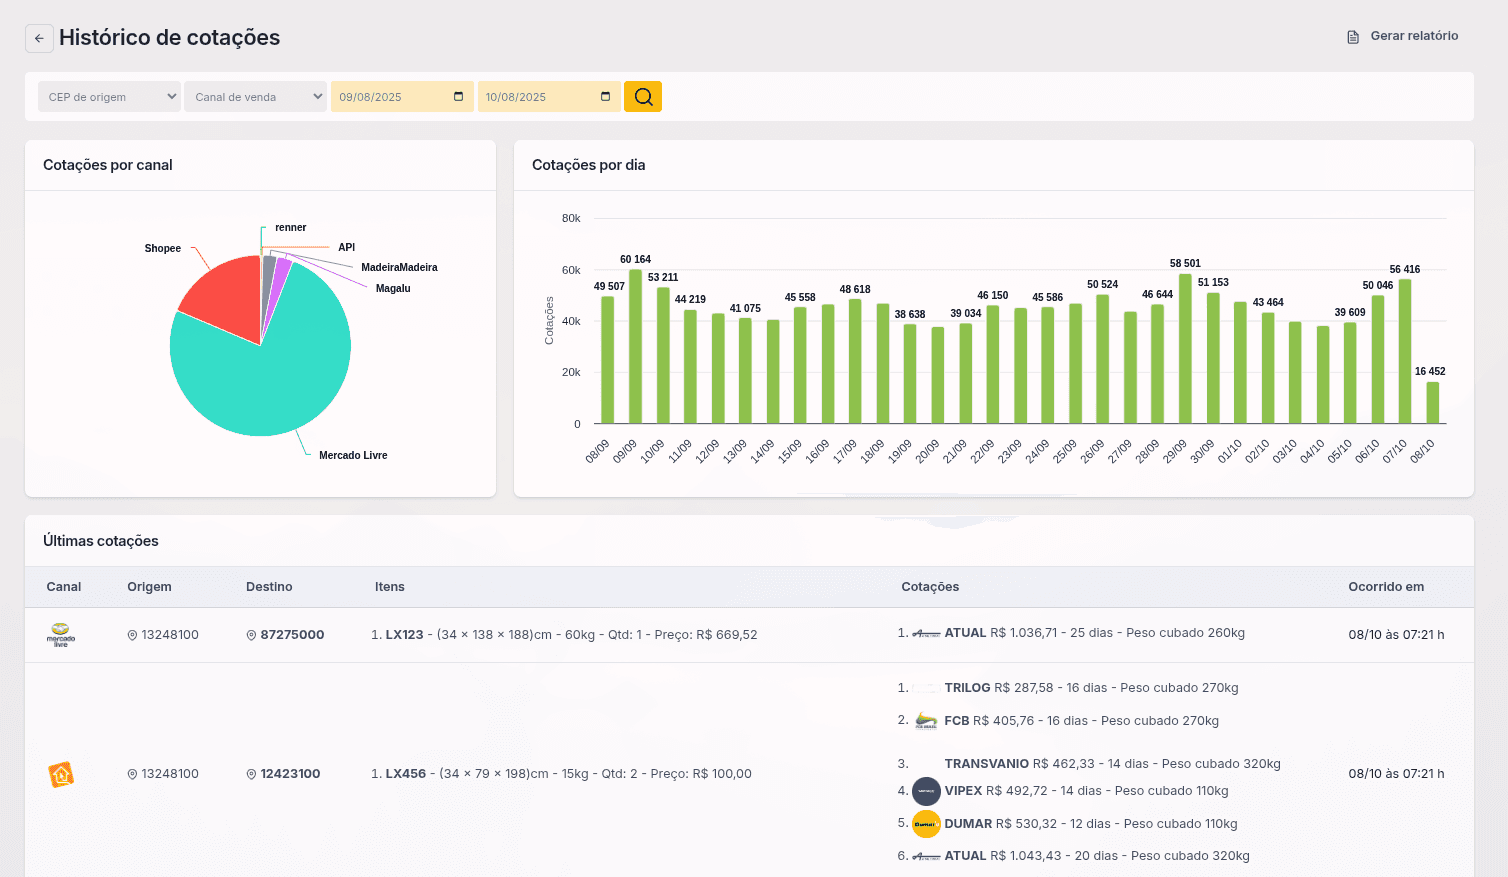Click the bar for 07/10 with 56 416
This screenshot has width=1508, height=877.
click(1405, 351)
